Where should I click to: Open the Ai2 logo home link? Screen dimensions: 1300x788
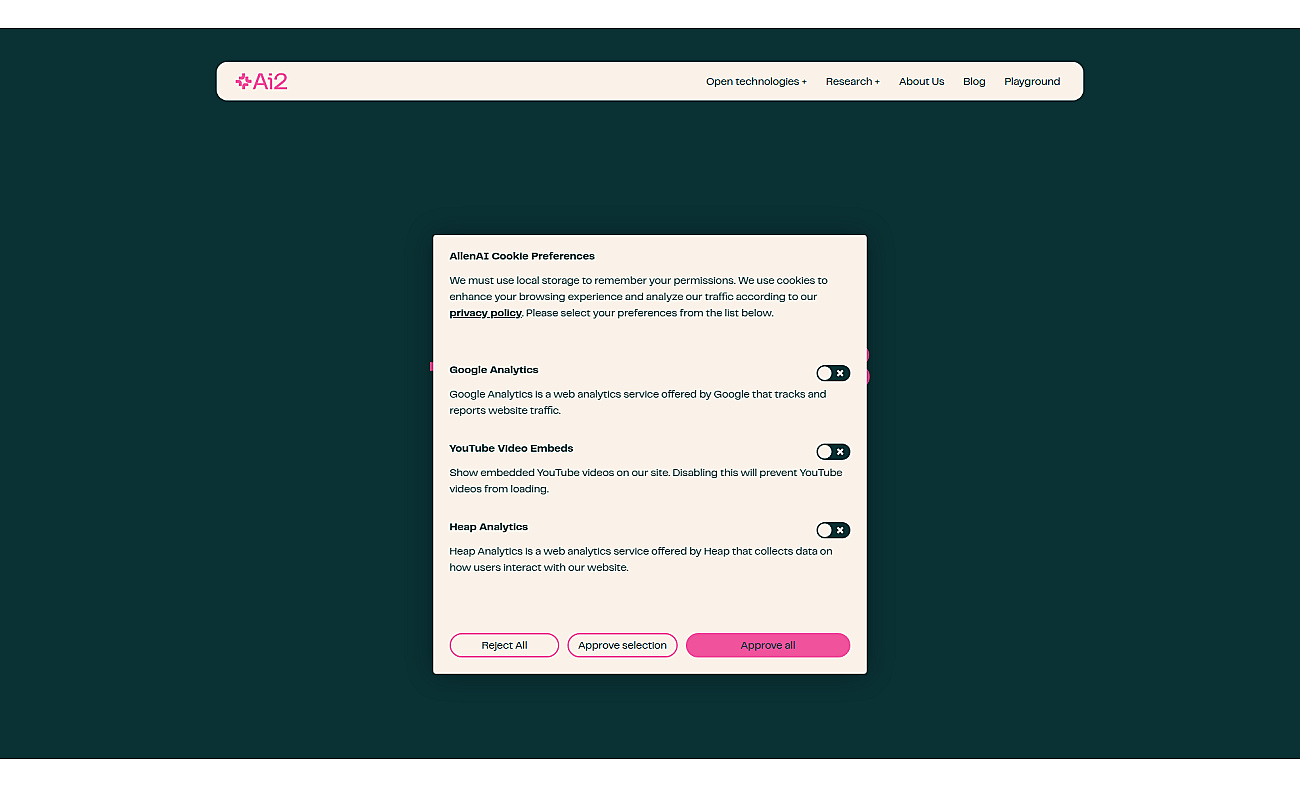click(261, 81)
